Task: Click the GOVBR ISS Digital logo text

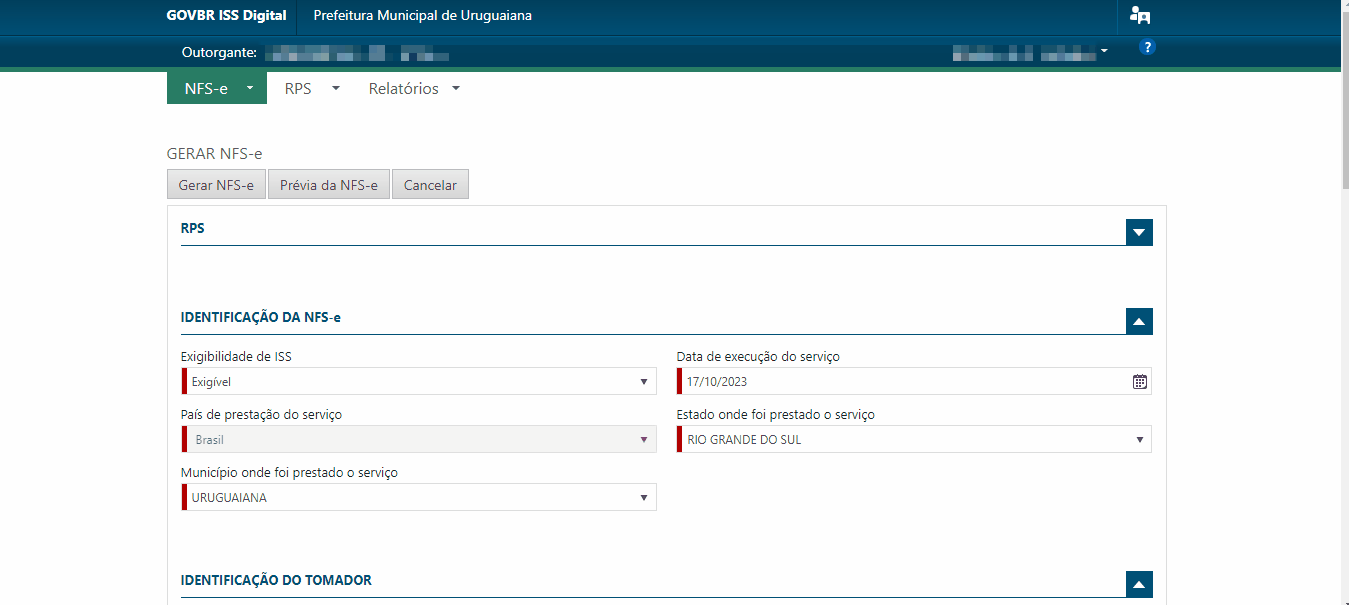Action: (226, 16)
